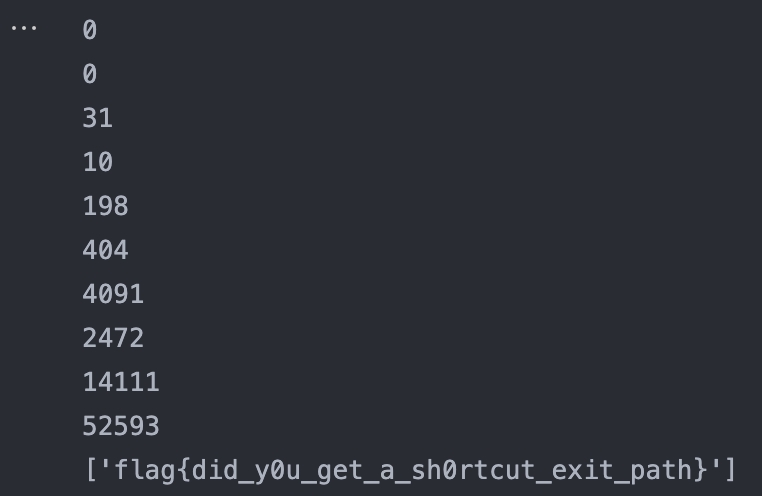The height and width of the screenshot is (496, 762).
Task: Place cursor on output value 4091
Action: (113, 294)
